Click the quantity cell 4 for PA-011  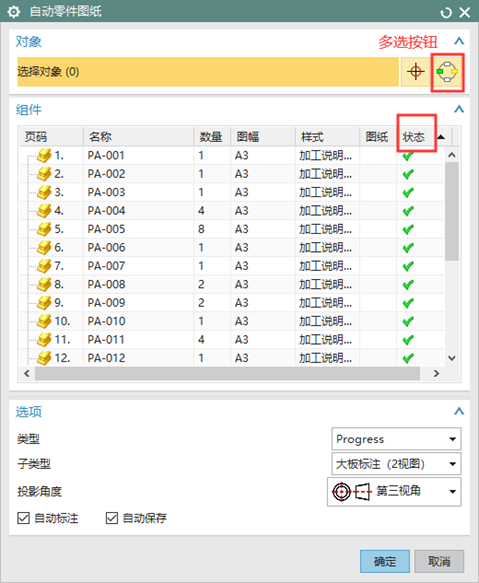tap(212, 339)
